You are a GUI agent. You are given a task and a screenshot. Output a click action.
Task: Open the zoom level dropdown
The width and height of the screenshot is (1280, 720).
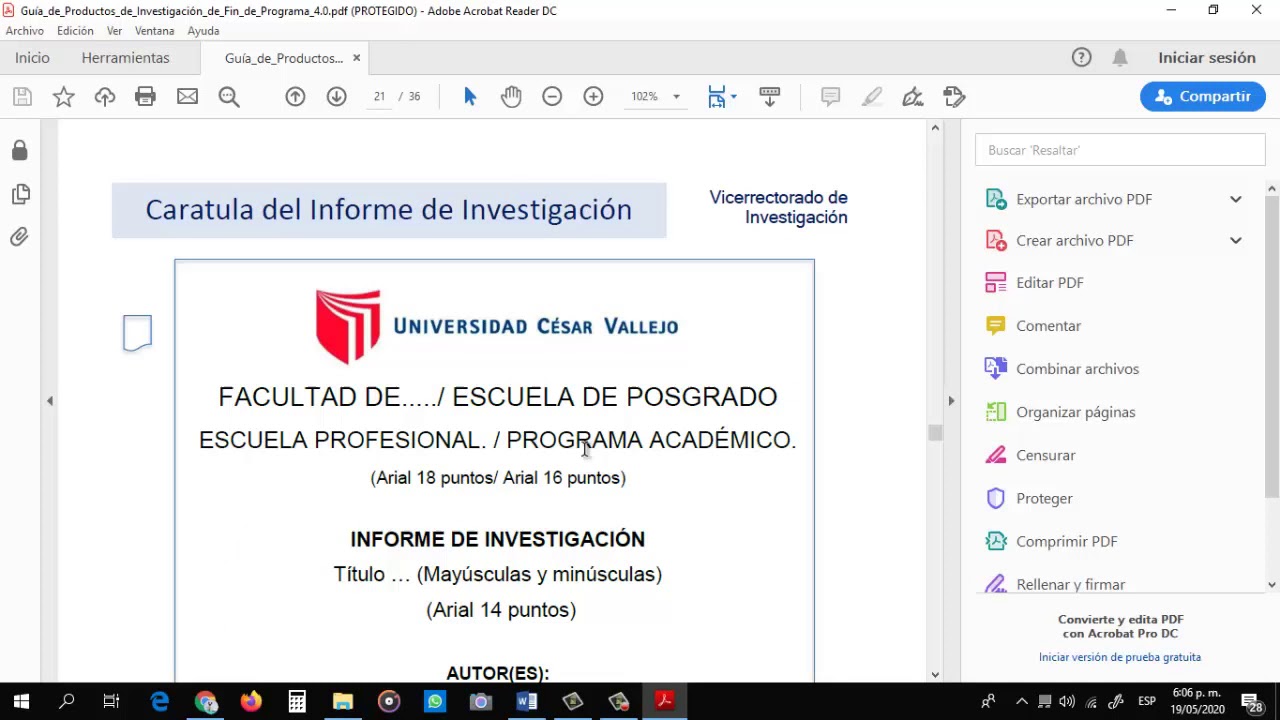click(x=676, y=97)
